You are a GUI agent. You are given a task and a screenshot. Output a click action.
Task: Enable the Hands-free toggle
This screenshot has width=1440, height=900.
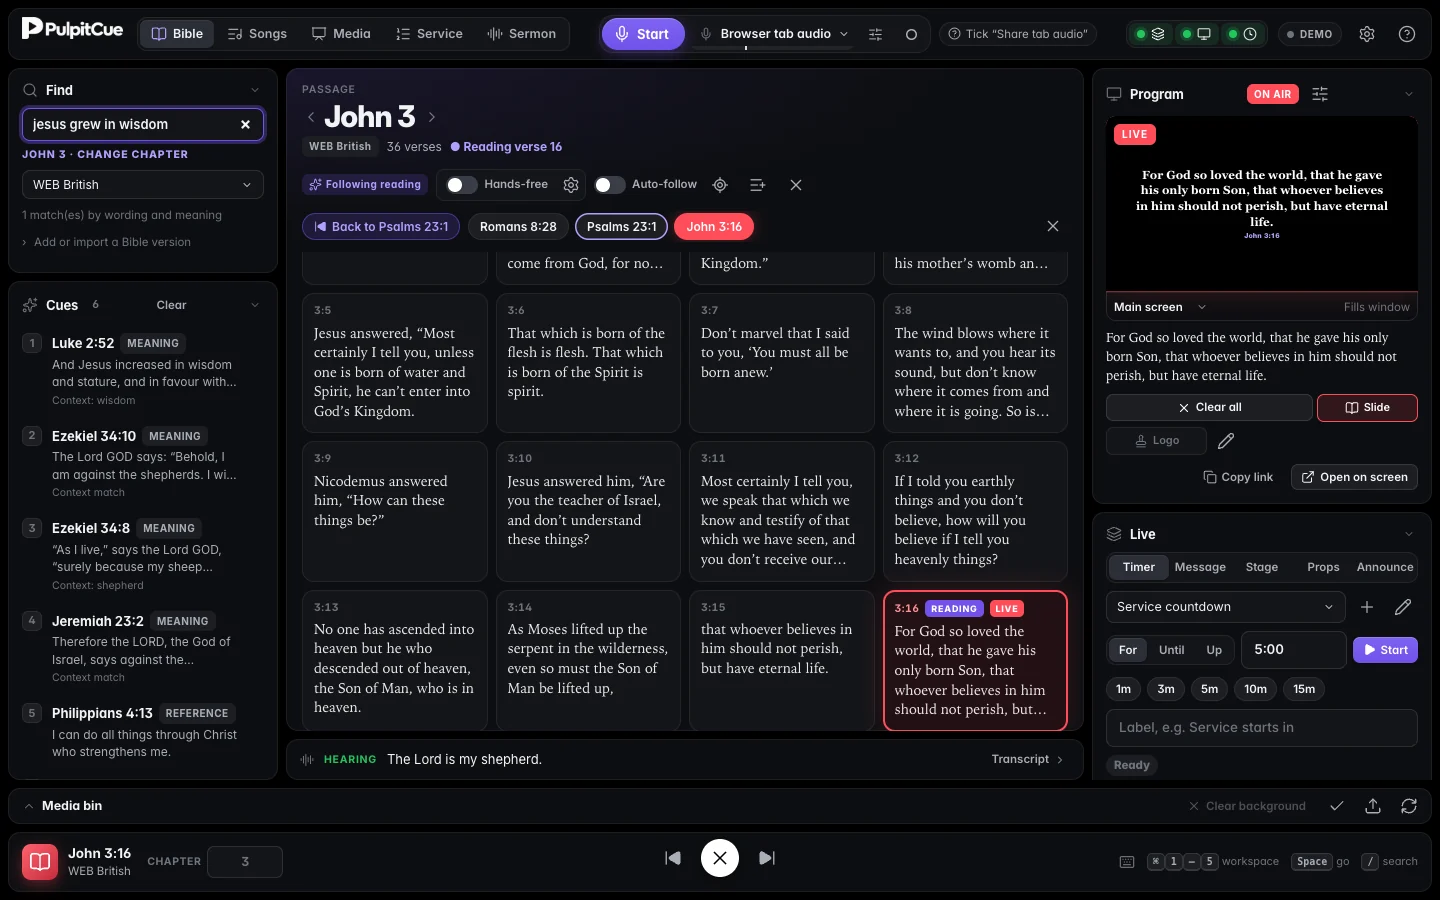point(461,185)
